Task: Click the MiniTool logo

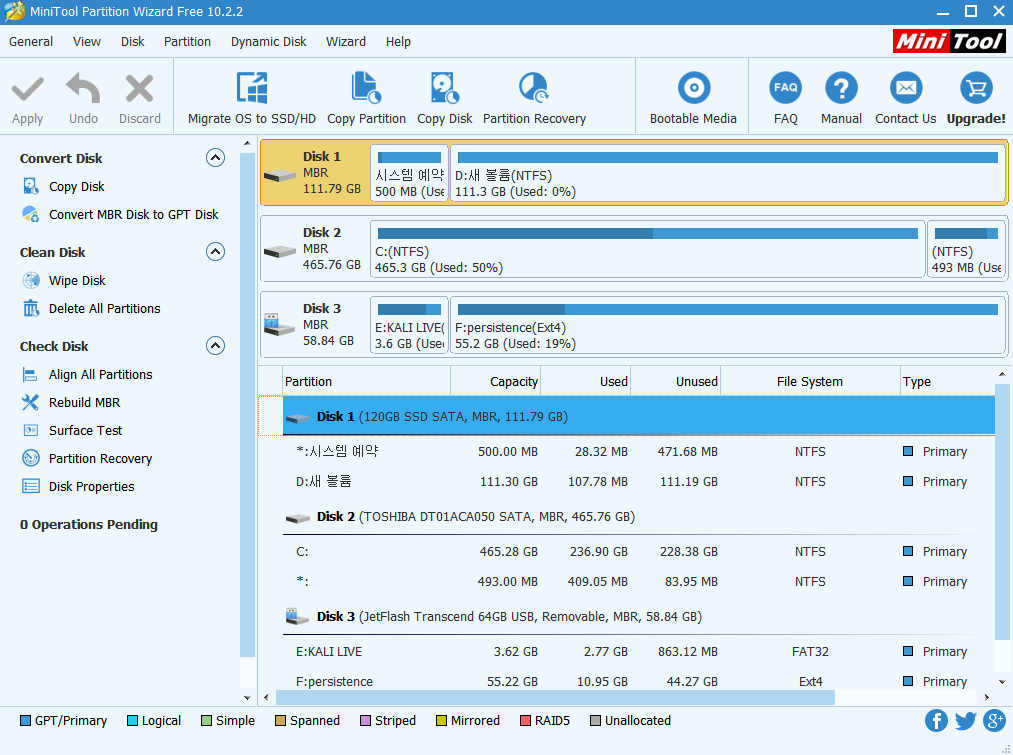Action: [x=949, y=41]
